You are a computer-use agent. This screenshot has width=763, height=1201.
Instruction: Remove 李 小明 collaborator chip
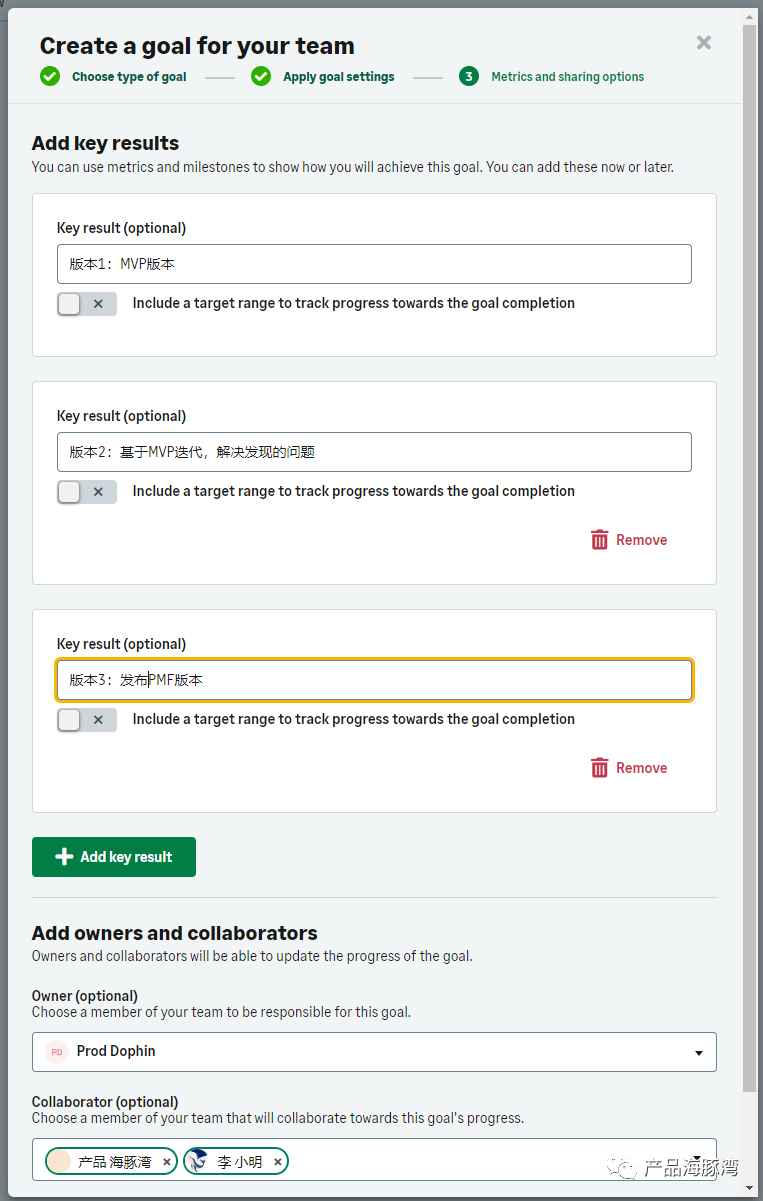pos(278,1162)
